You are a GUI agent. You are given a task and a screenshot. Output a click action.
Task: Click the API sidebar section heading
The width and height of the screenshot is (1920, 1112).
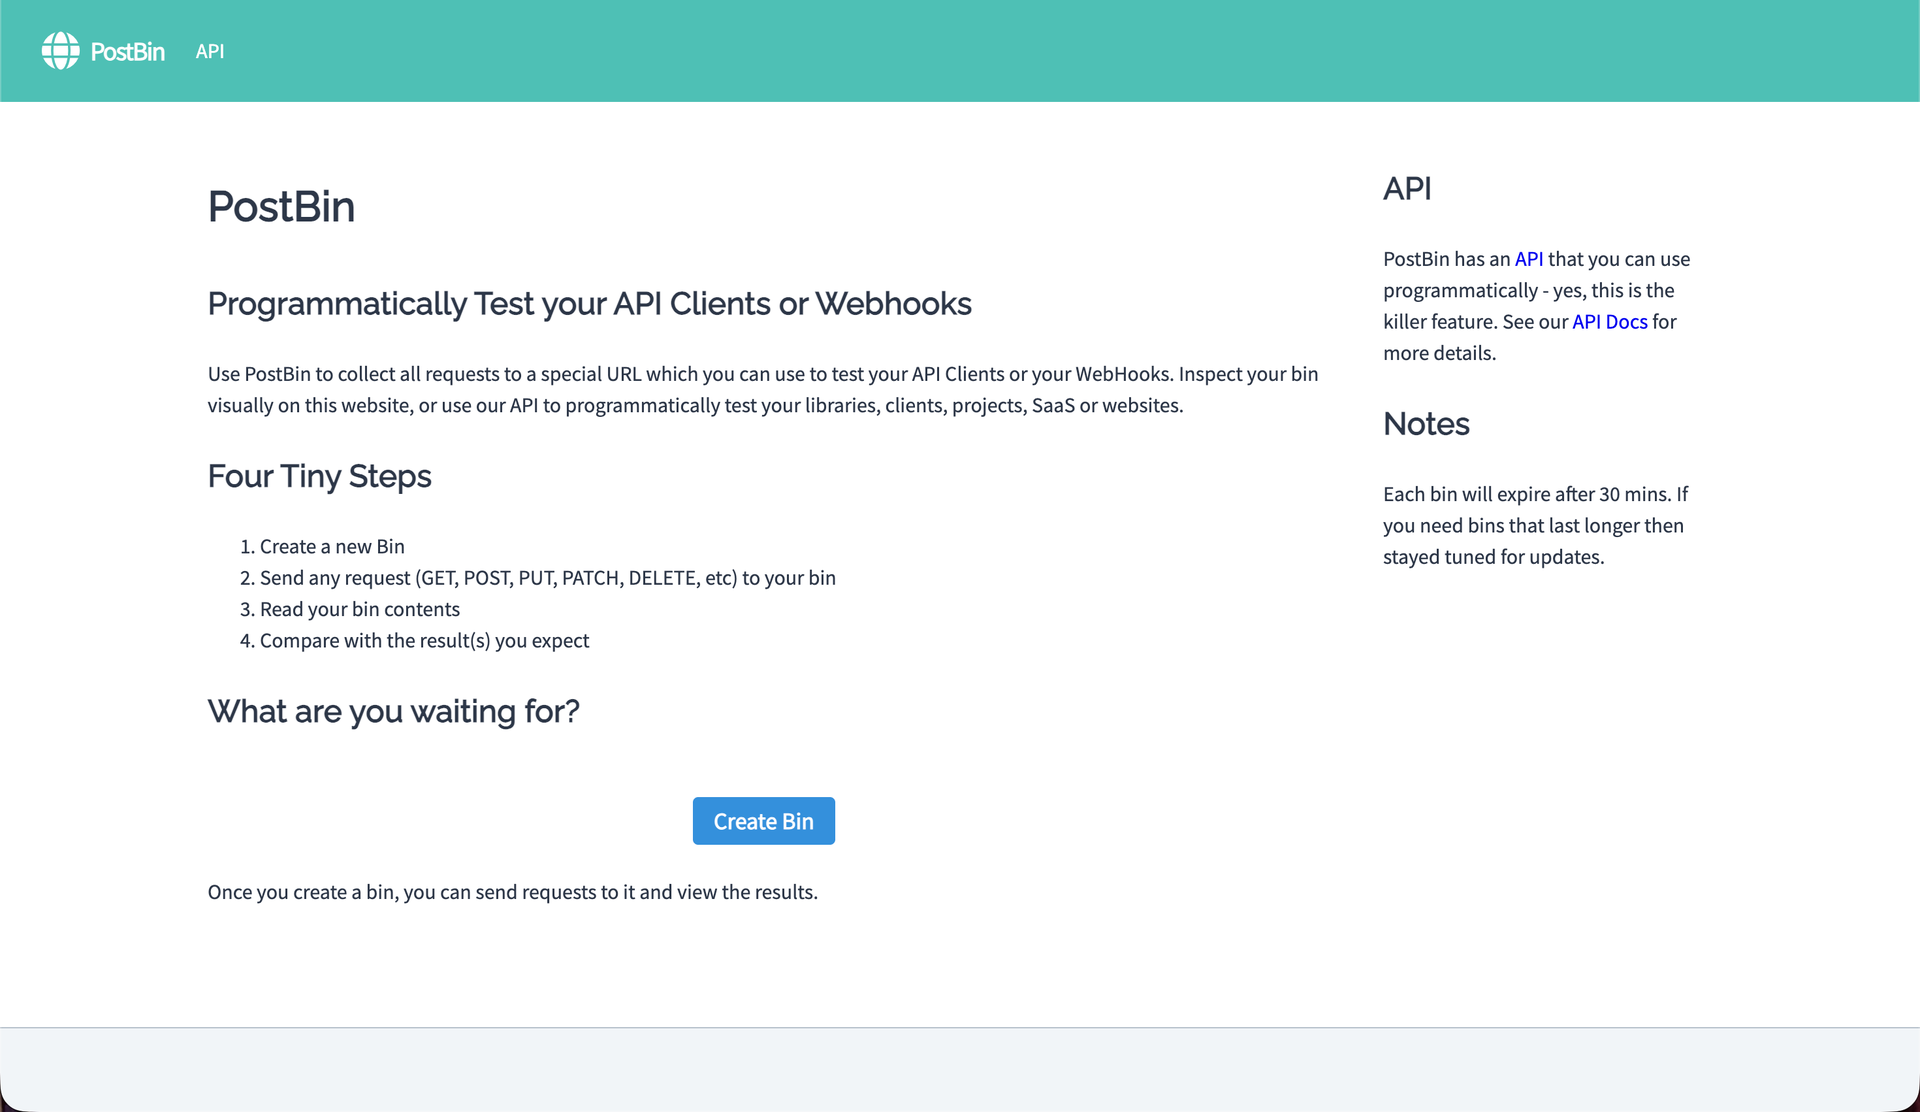pos(1407,189)
